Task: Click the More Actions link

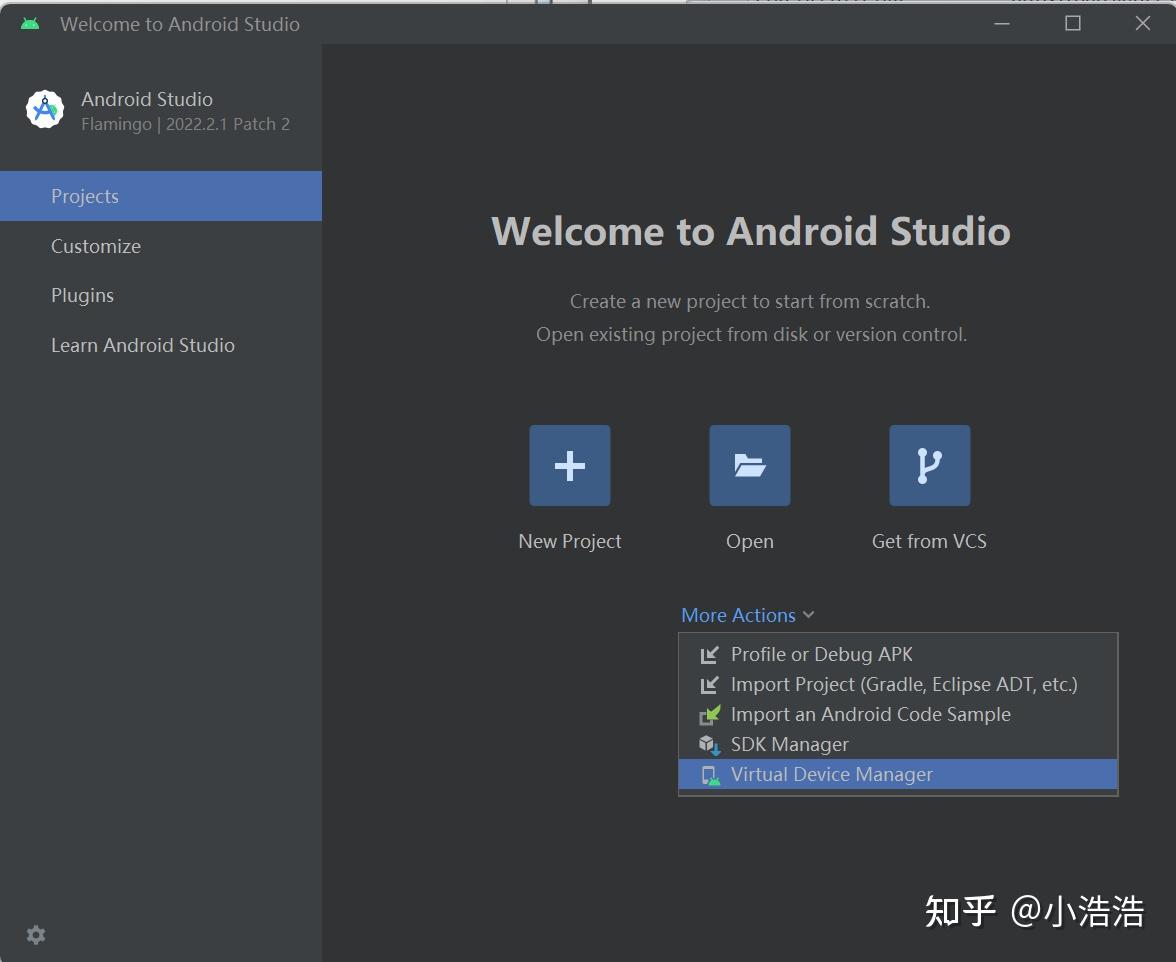Action: pos(738,615)
